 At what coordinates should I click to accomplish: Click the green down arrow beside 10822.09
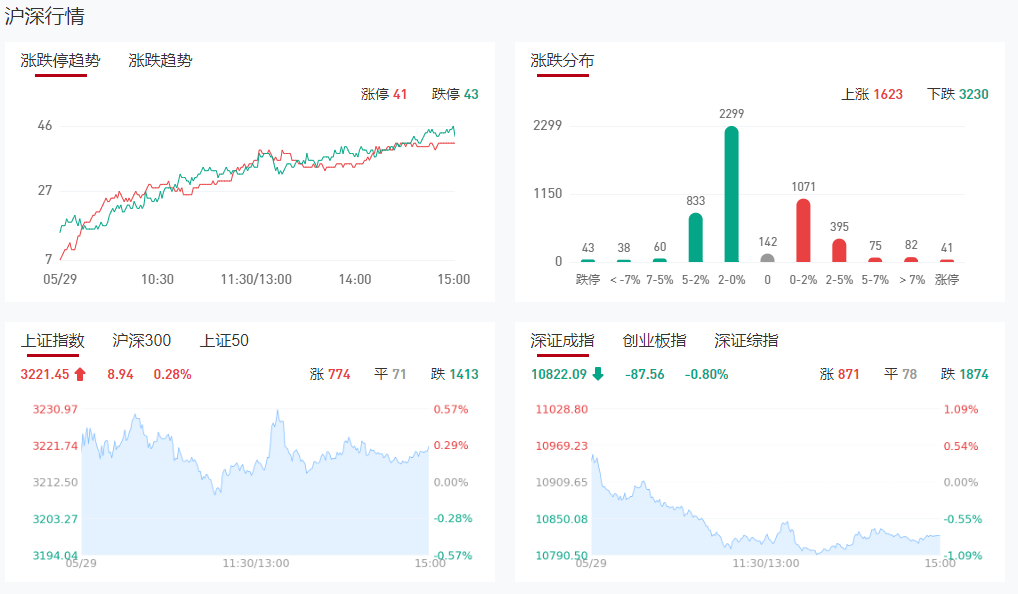[598, 374]
